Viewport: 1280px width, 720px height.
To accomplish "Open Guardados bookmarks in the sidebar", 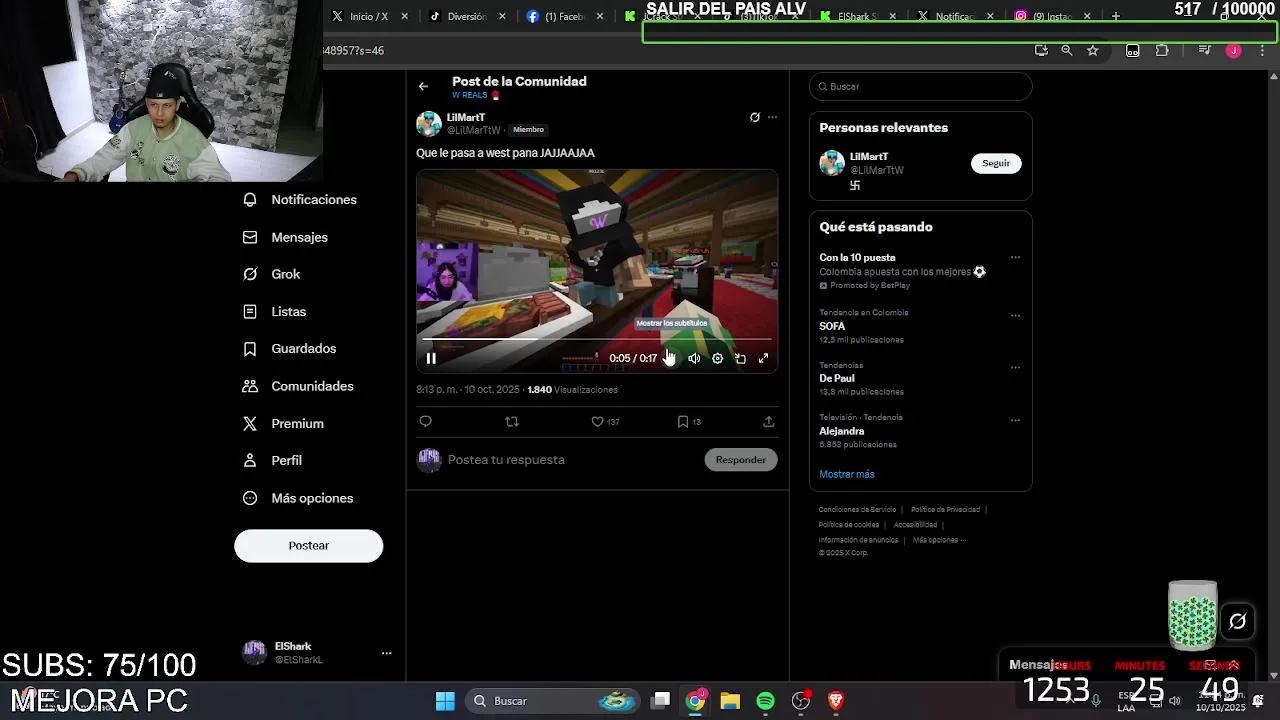I will pos(290,349).
